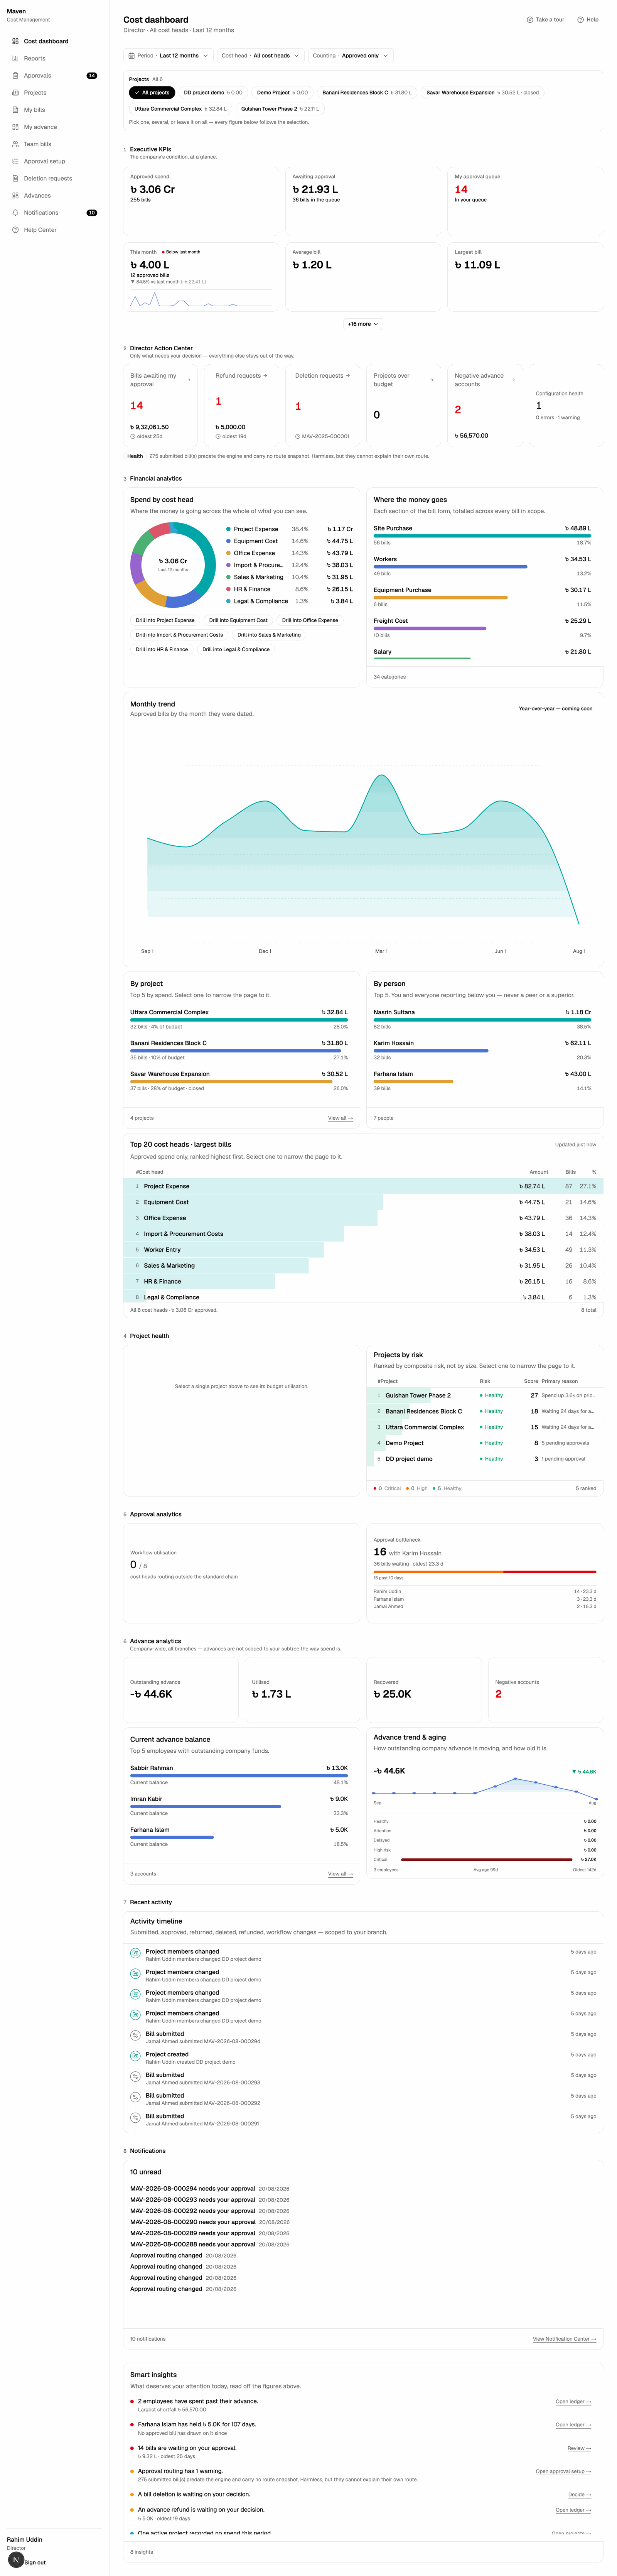The width and height of the screenshot is (617, 2576).
Task: Open Cost dashboard from the sidebar icon
Action: point(15,41)
